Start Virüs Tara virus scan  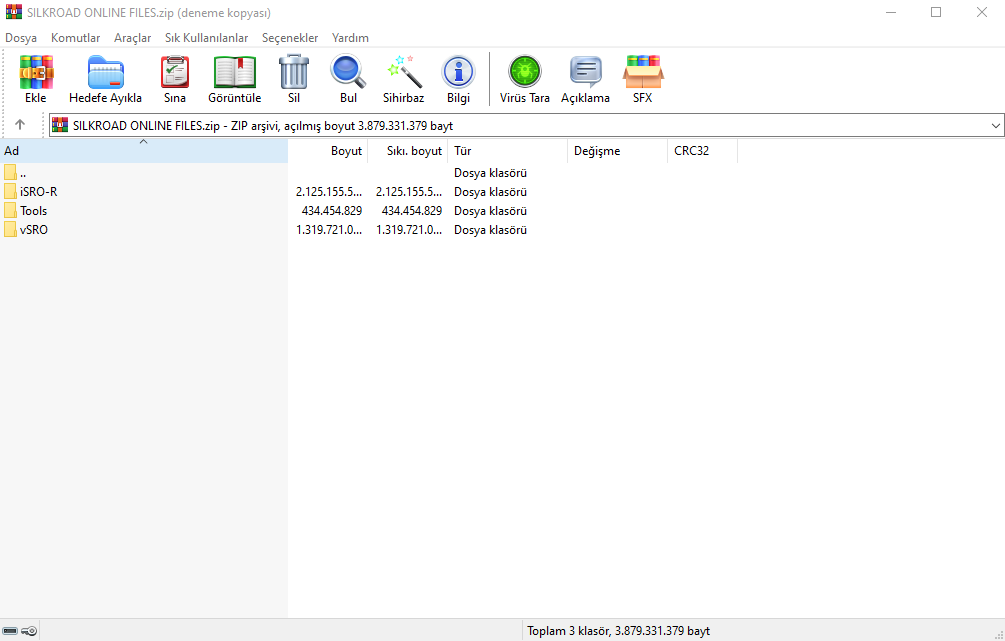pyautogui.click(x=525, y=79)
